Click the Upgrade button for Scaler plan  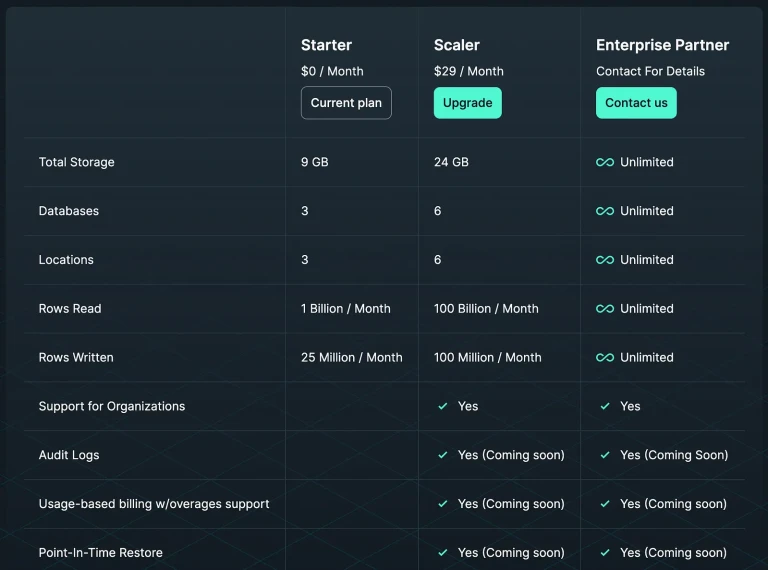pyautogui.click(x=467, y=103)
